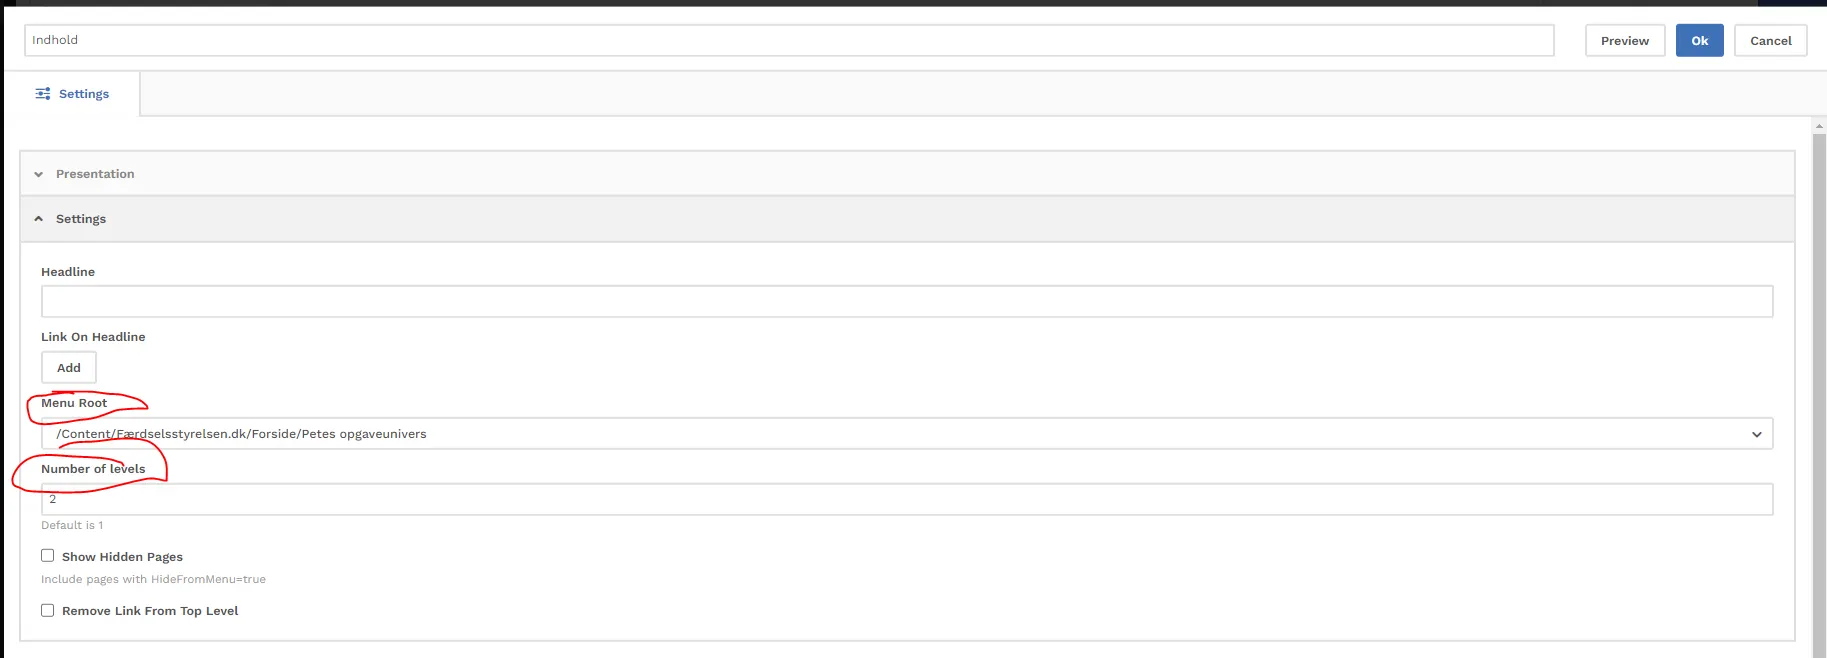Screen dimensions: 1827x658
Task: Switch to the Settings tab
Action: pos(83,94)
